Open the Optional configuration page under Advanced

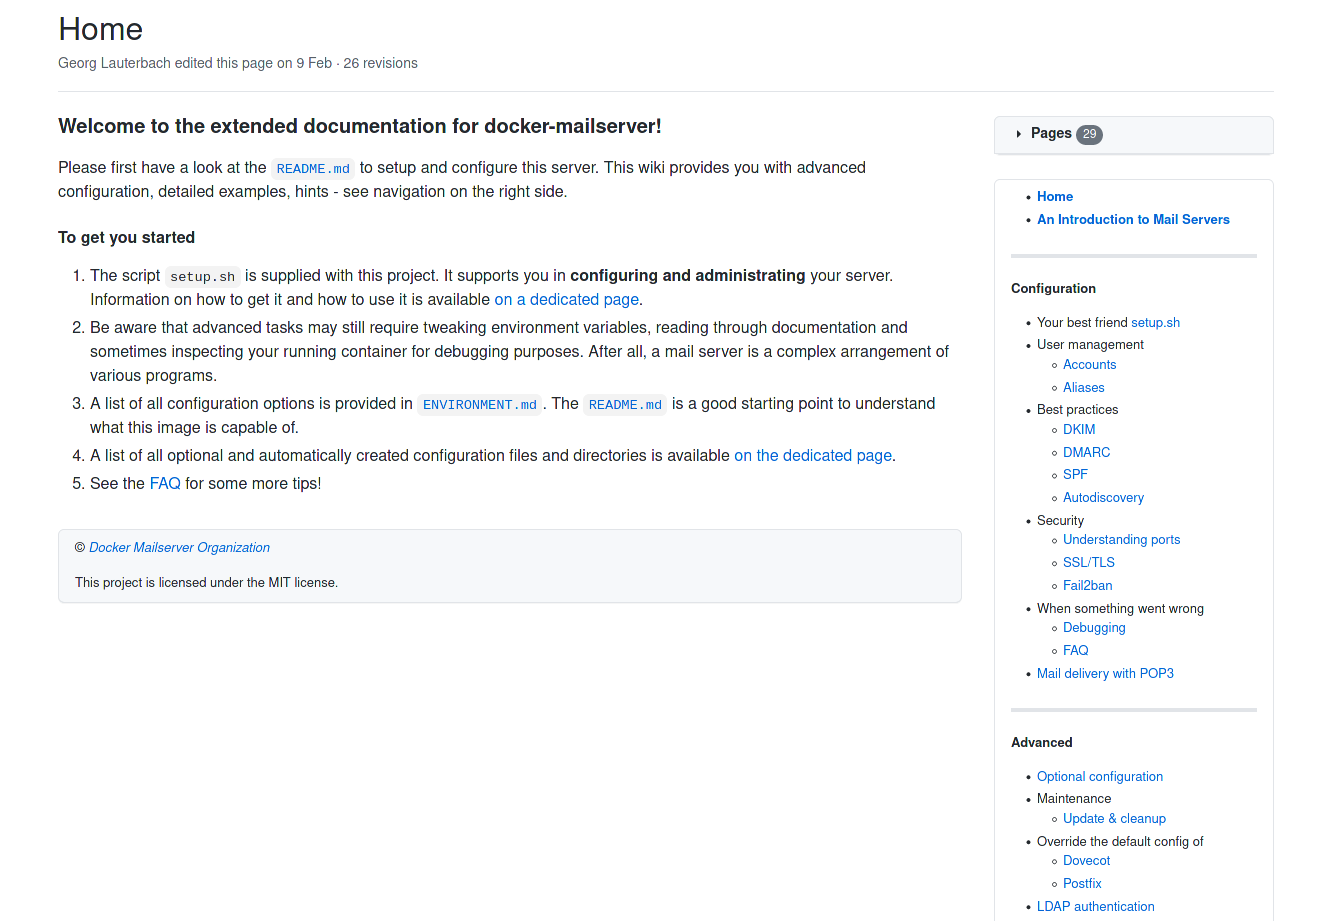click(1099, 776)
